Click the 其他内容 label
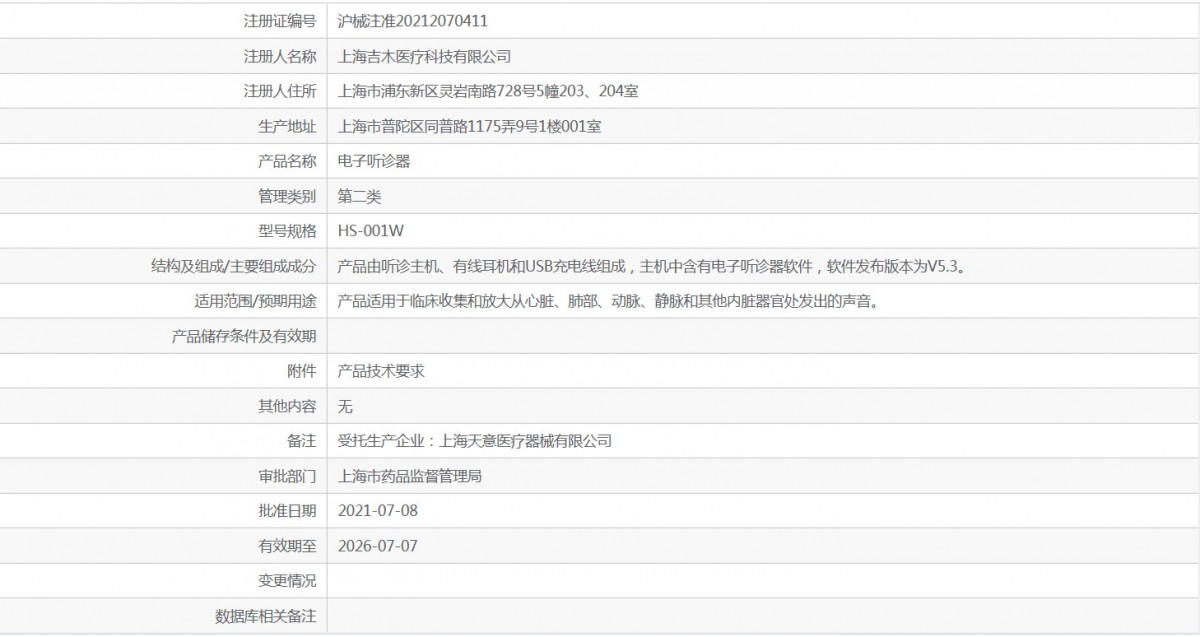 click(287, 406)
